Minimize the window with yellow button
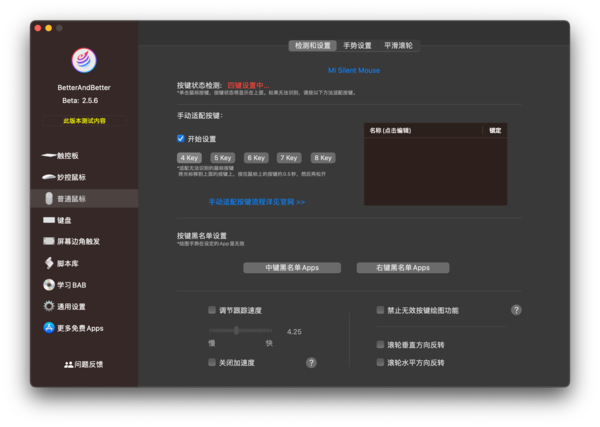Viewport: 600px width, 427px height. click(x=49, y=28)
